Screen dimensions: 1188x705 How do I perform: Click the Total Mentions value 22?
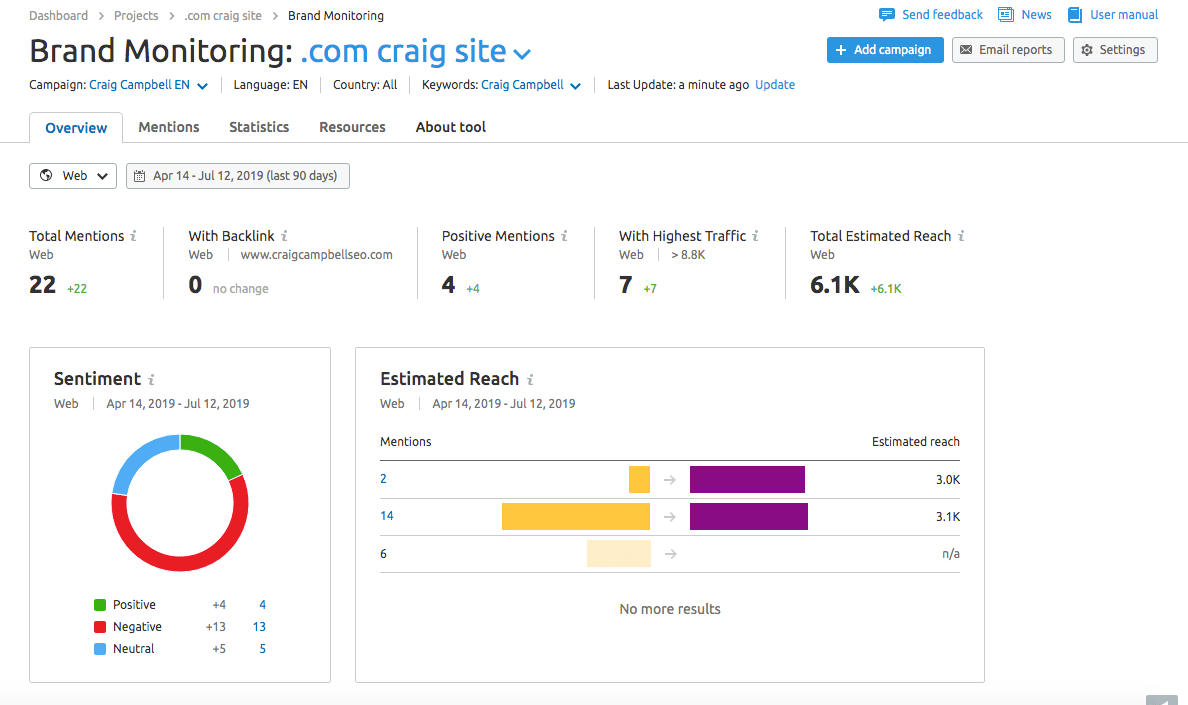[x=42, y=285]
